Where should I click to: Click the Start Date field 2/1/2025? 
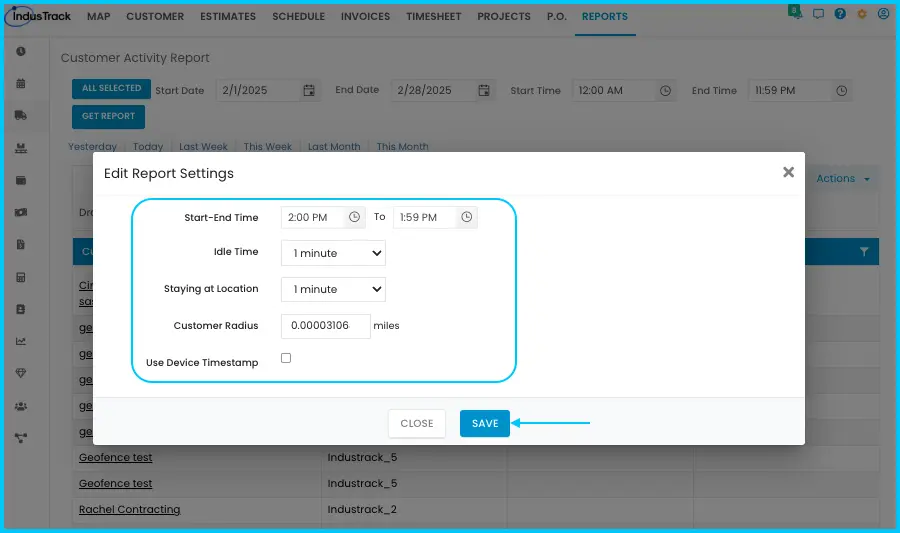(x=258, y=90)
